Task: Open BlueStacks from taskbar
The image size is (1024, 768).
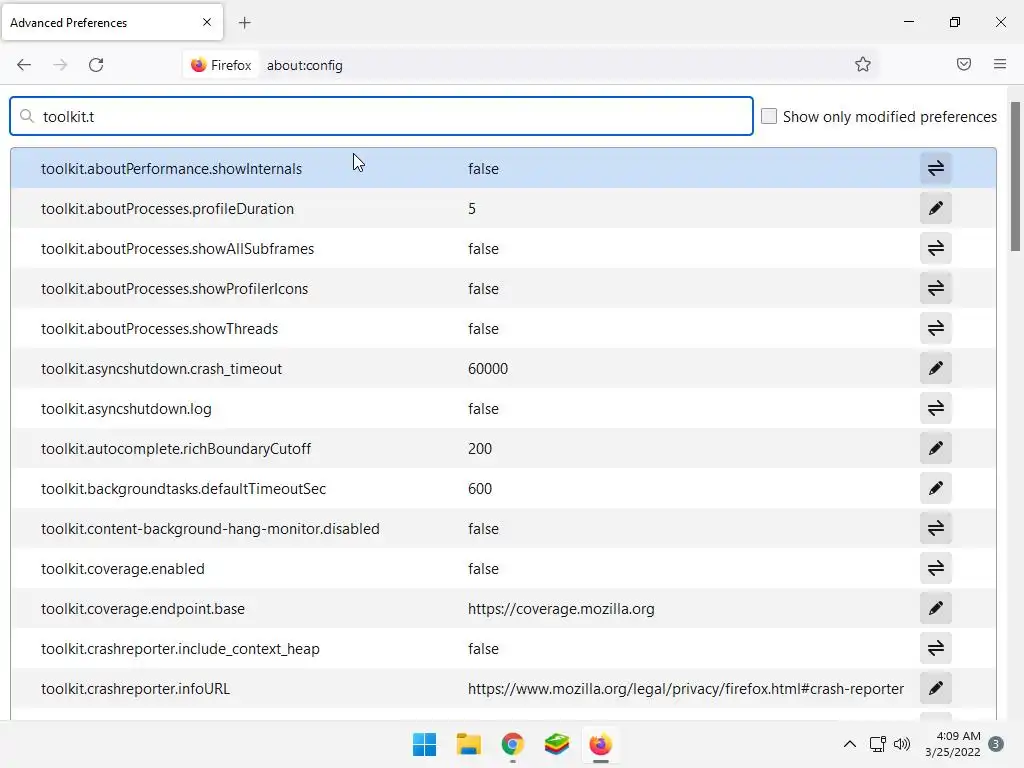Action: 556,744
